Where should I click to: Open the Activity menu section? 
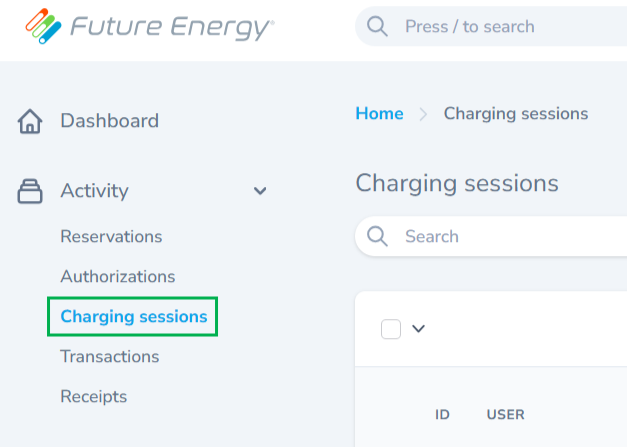pyautogui.click(x=94, y=191)
